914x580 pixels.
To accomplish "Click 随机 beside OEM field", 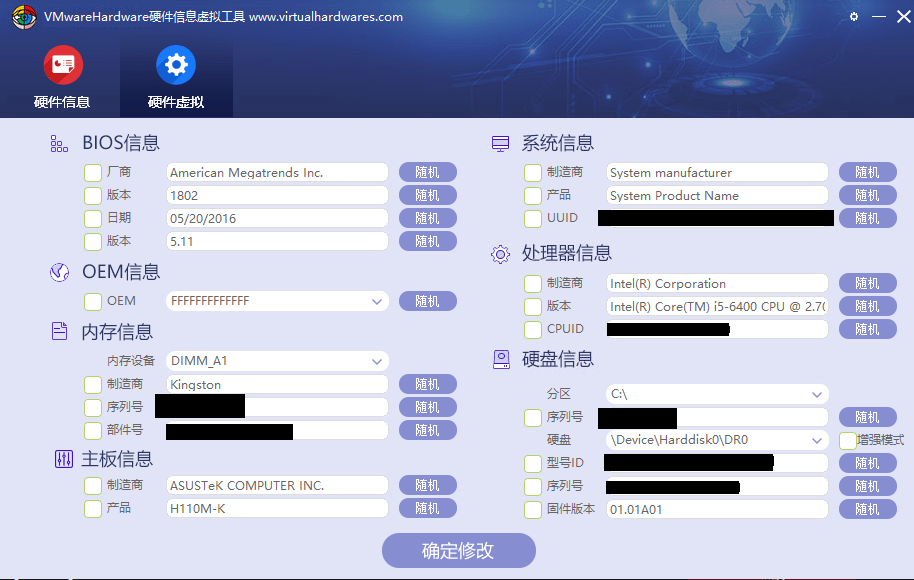I will [427, 301].
